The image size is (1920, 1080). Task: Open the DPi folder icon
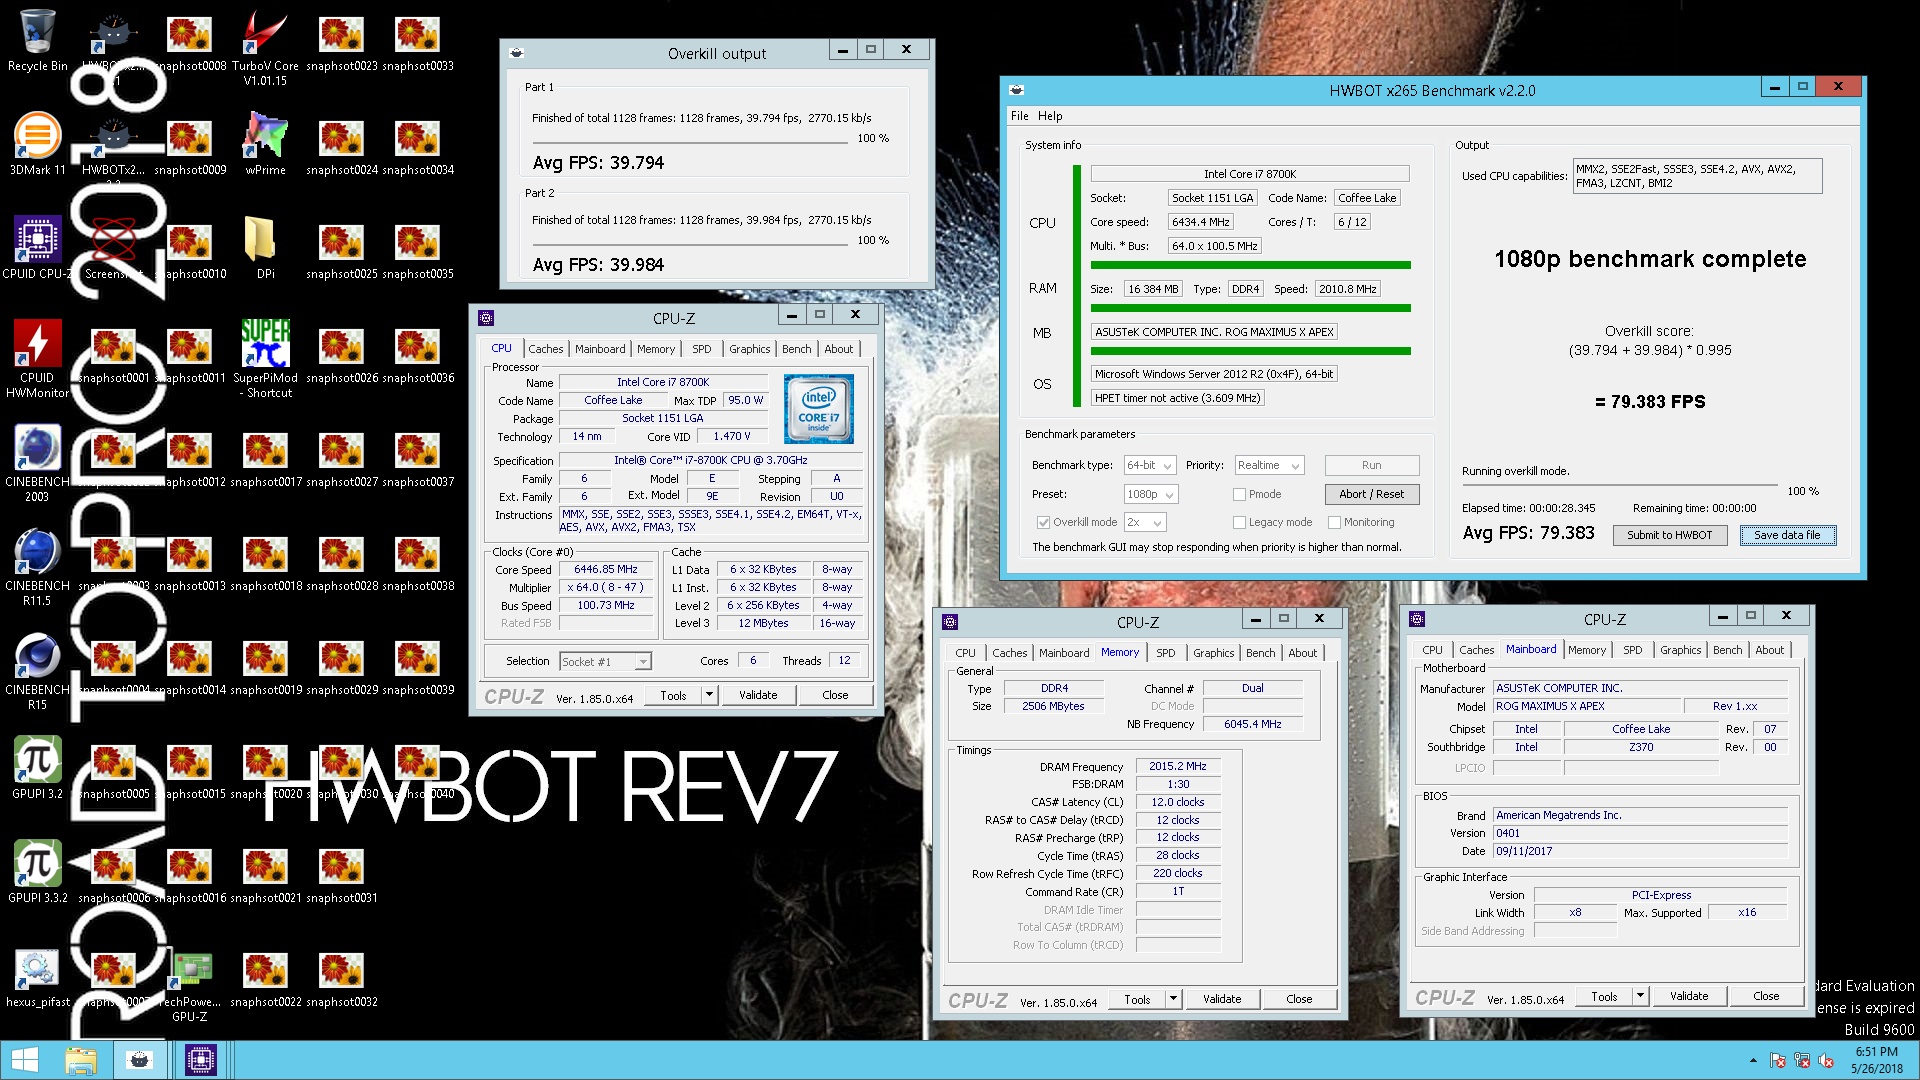(265, 248)
